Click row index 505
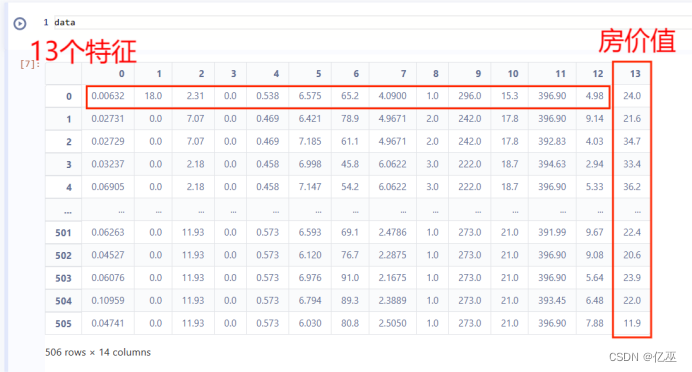 [63, 323]
